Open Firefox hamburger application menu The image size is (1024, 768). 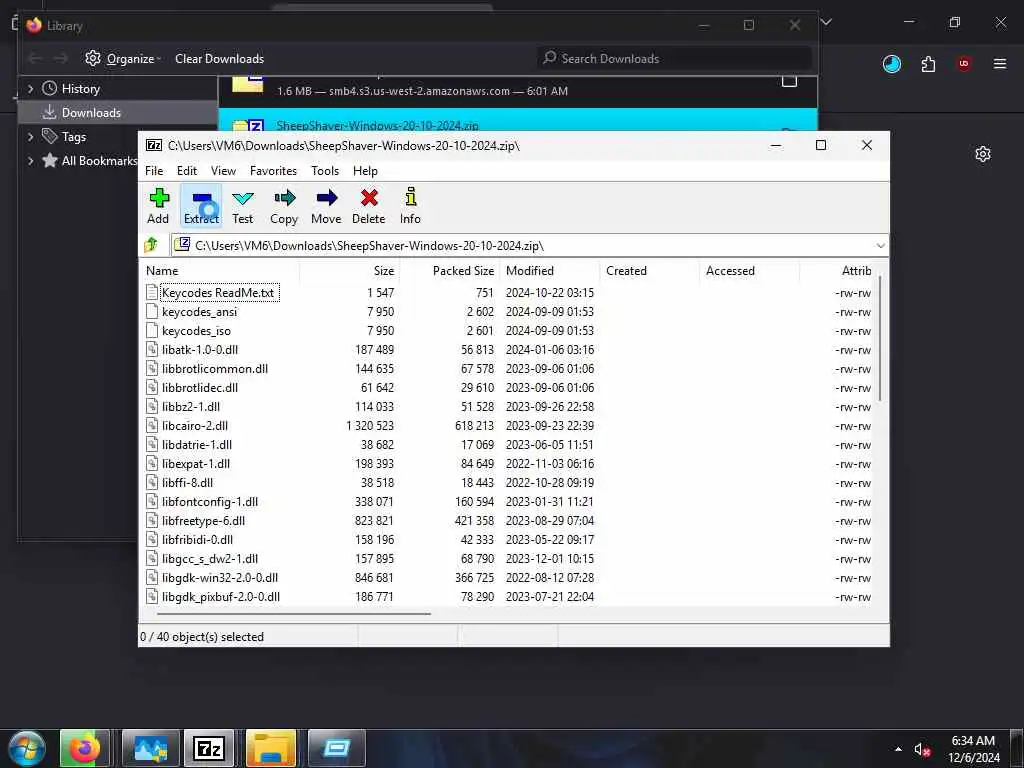coord(1000,63)
